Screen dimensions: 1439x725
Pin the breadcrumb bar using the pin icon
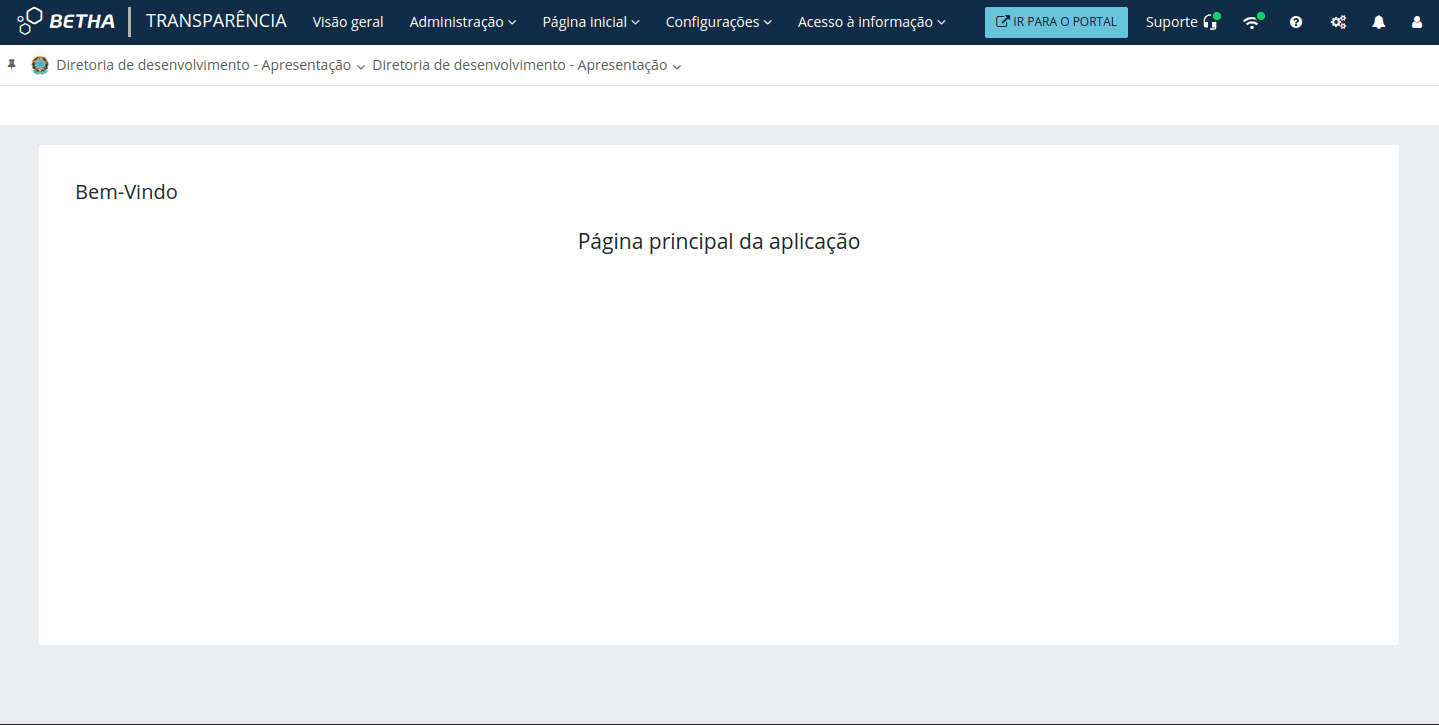click(x=12, y=64)
